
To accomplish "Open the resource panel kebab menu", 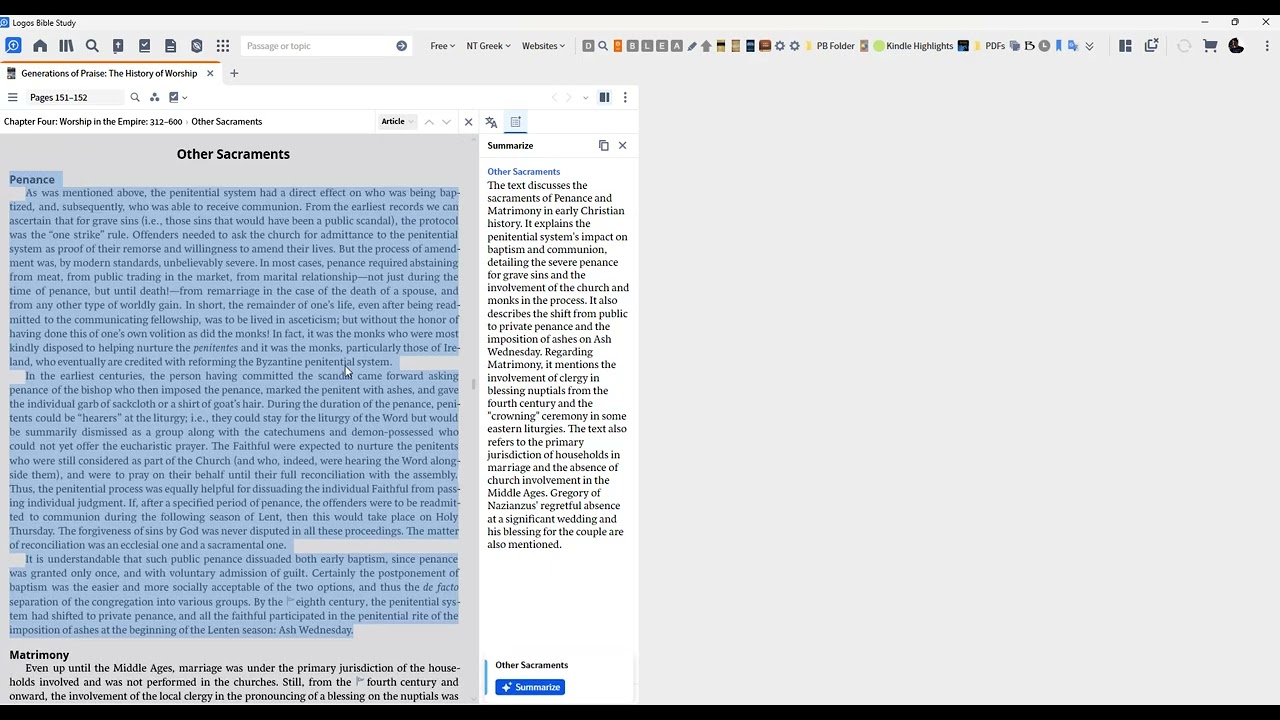I will (x=625, y=97).
